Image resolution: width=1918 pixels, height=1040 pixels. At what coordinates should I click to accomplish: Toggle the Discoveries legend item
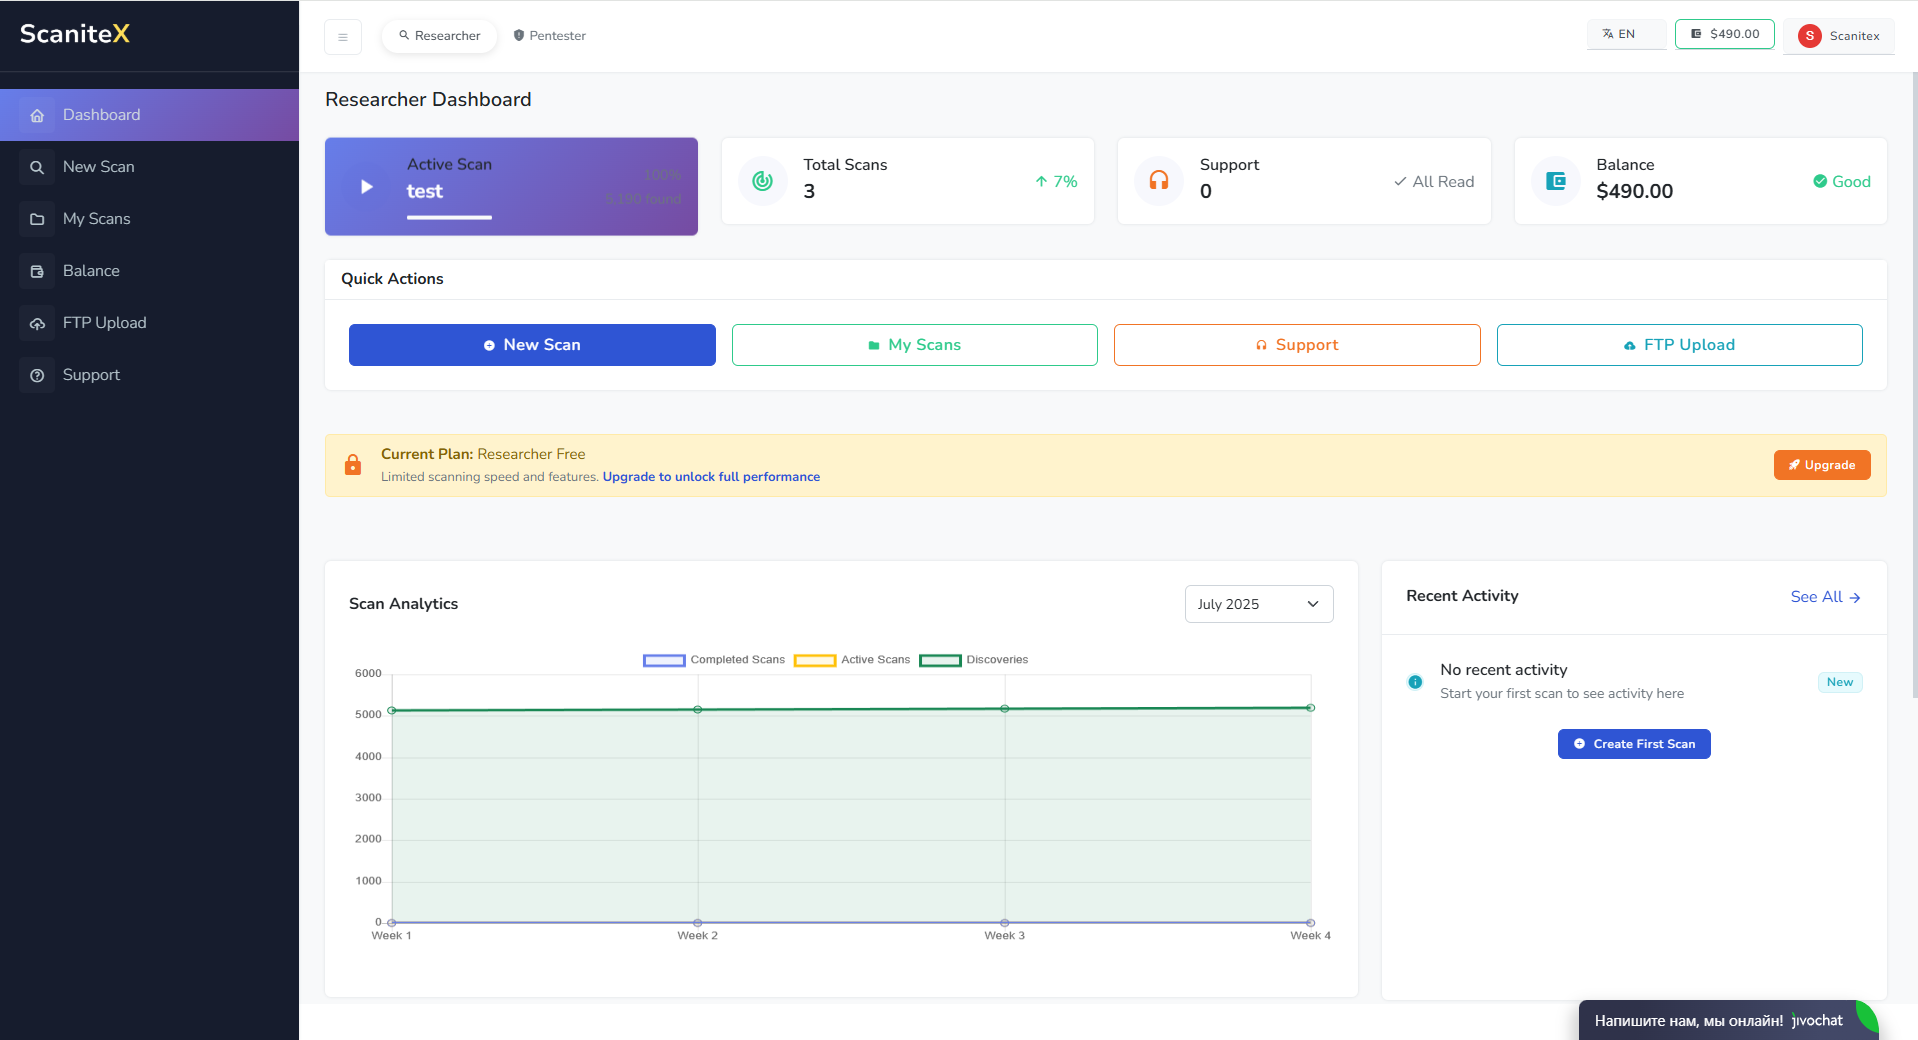[974, 660]
